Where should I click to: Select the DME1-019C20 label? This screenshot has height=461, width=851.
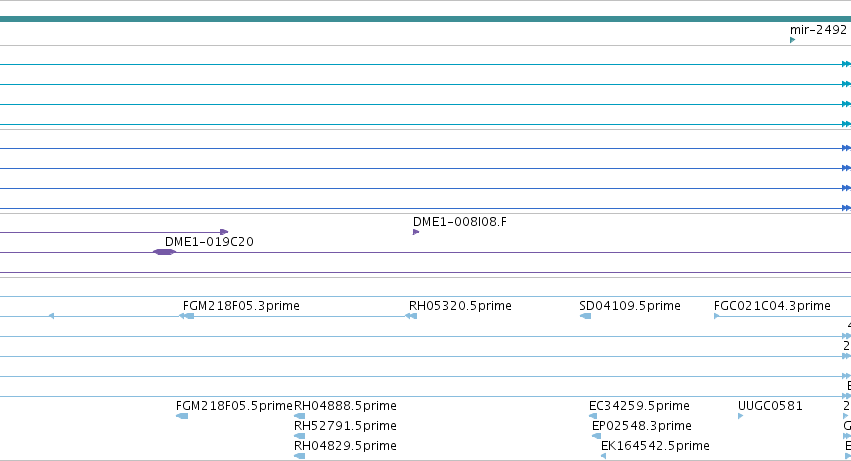[209, 242]
